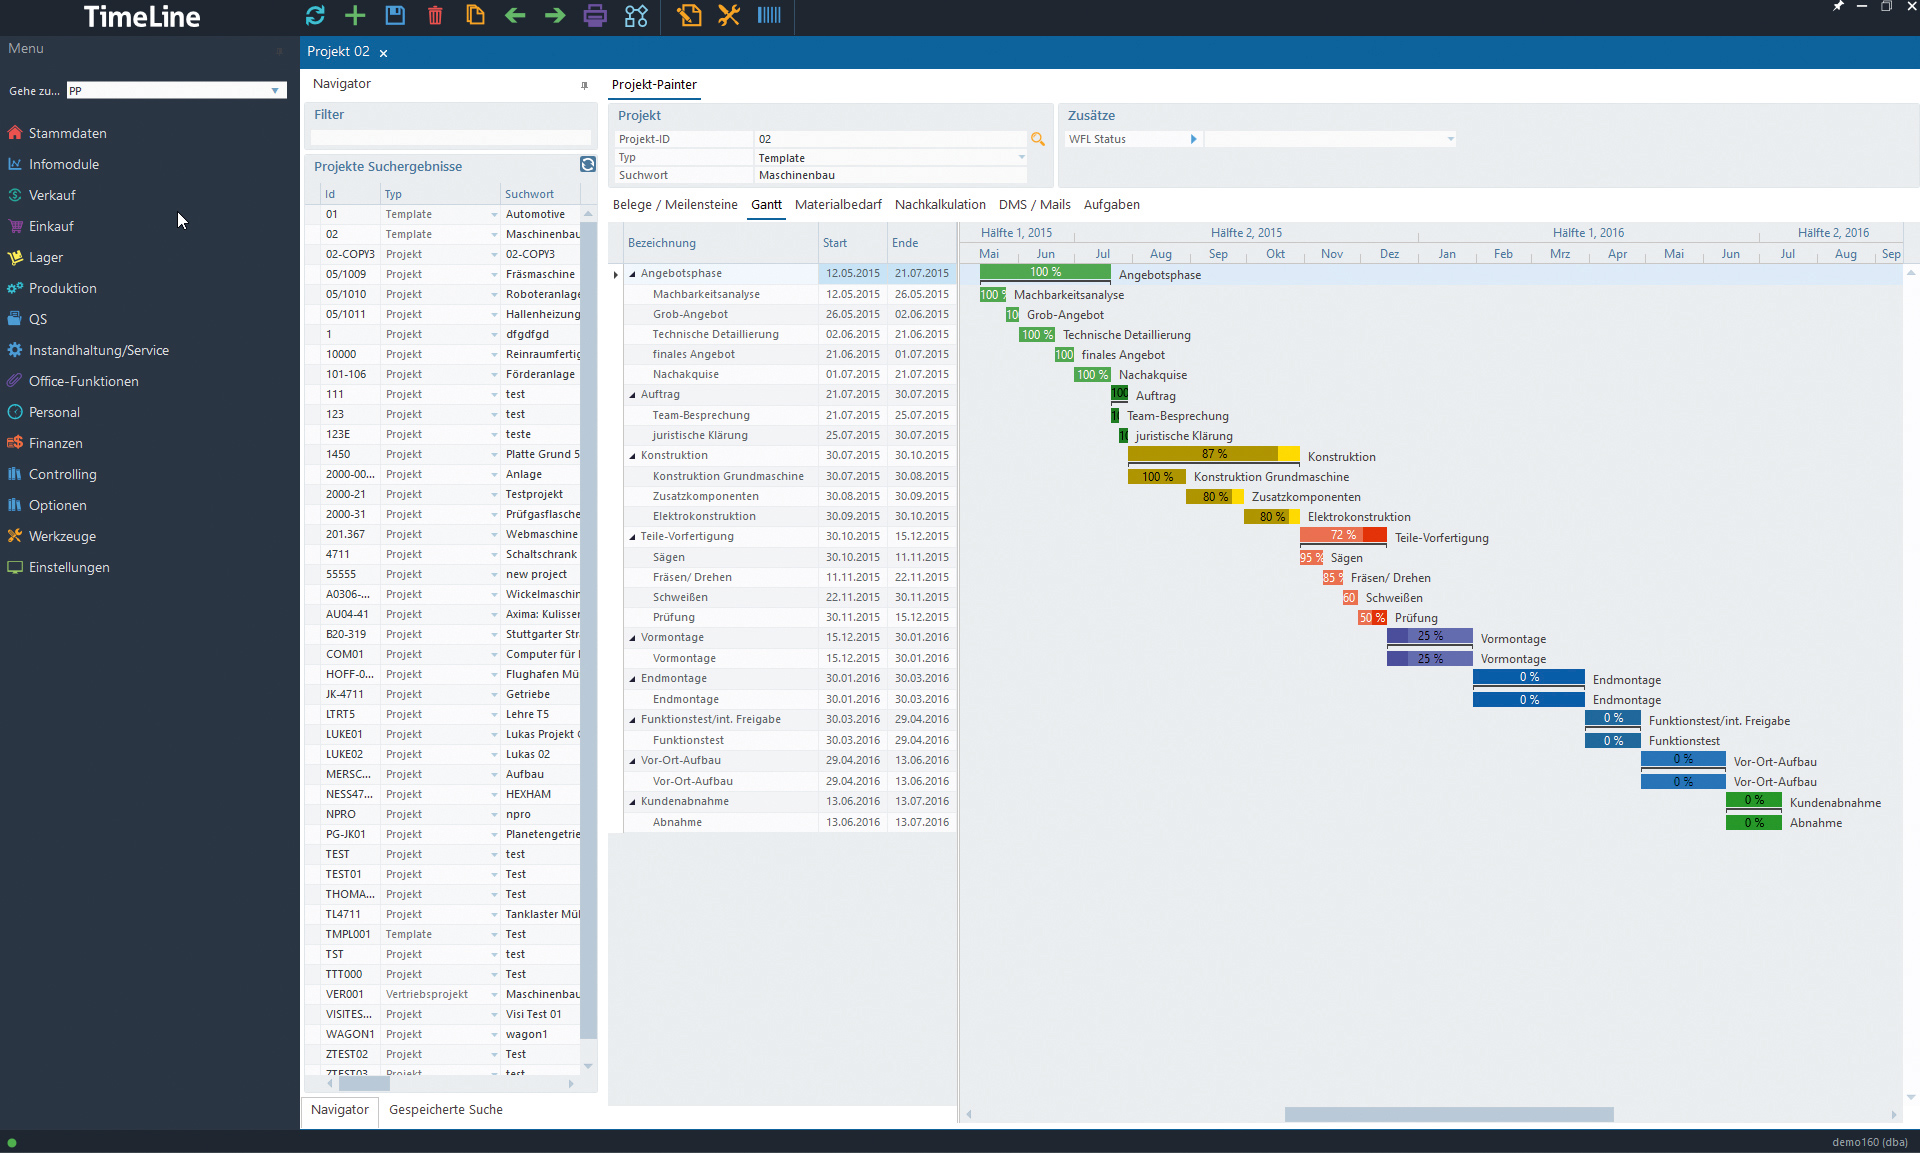This screenshot has width=1920, height=1153.
Task: Click the Filter input field
Action: [450, 137]
